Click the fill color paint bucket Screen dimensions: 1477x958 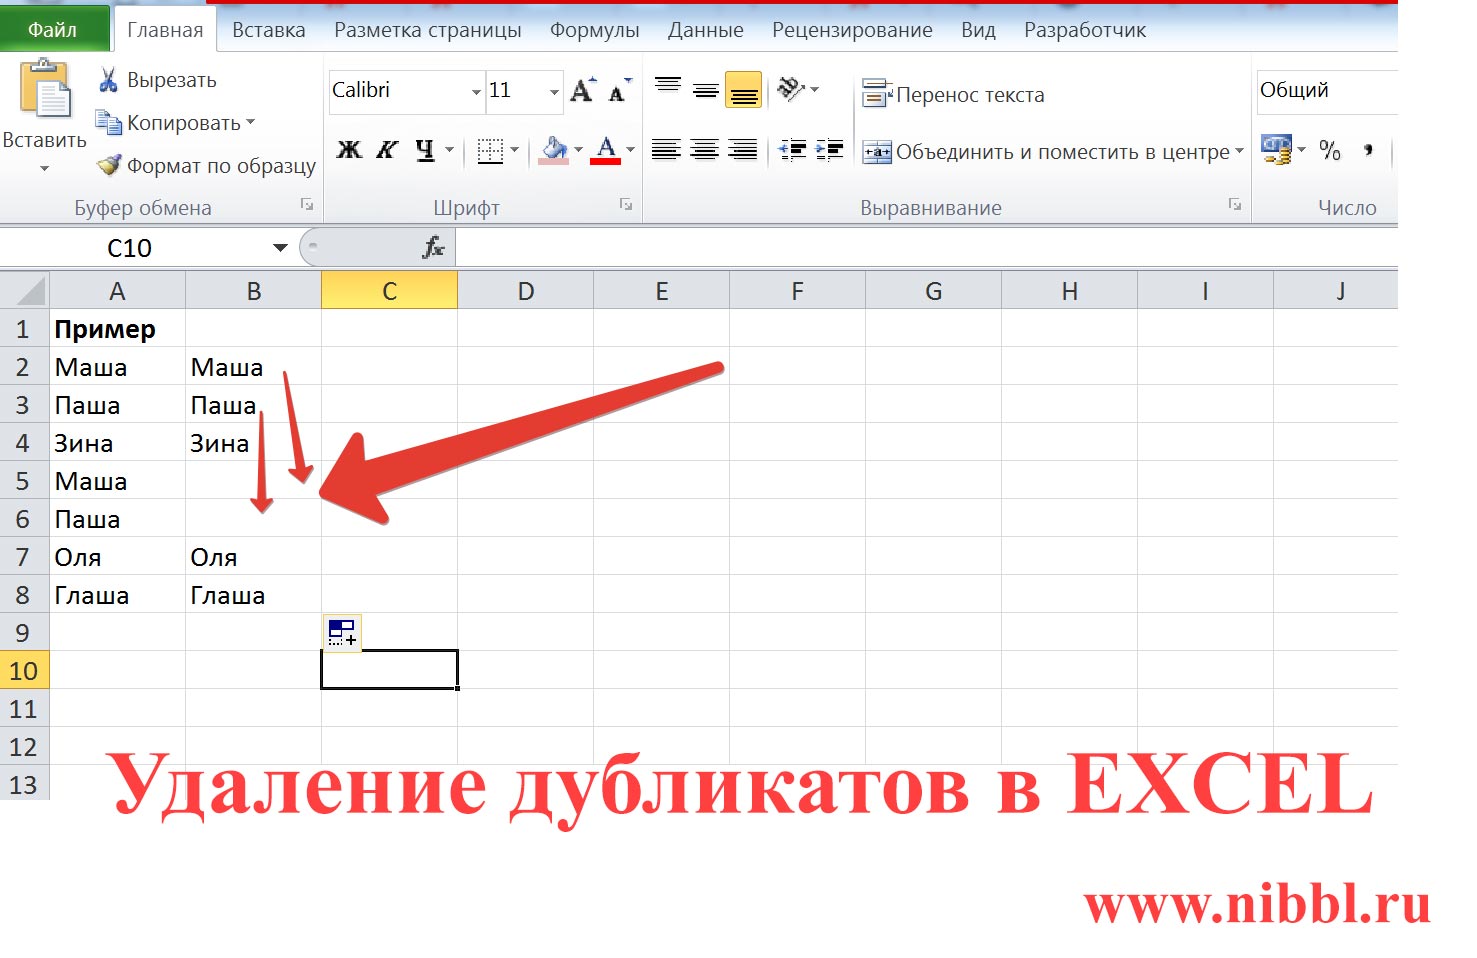tap(554, 151)
